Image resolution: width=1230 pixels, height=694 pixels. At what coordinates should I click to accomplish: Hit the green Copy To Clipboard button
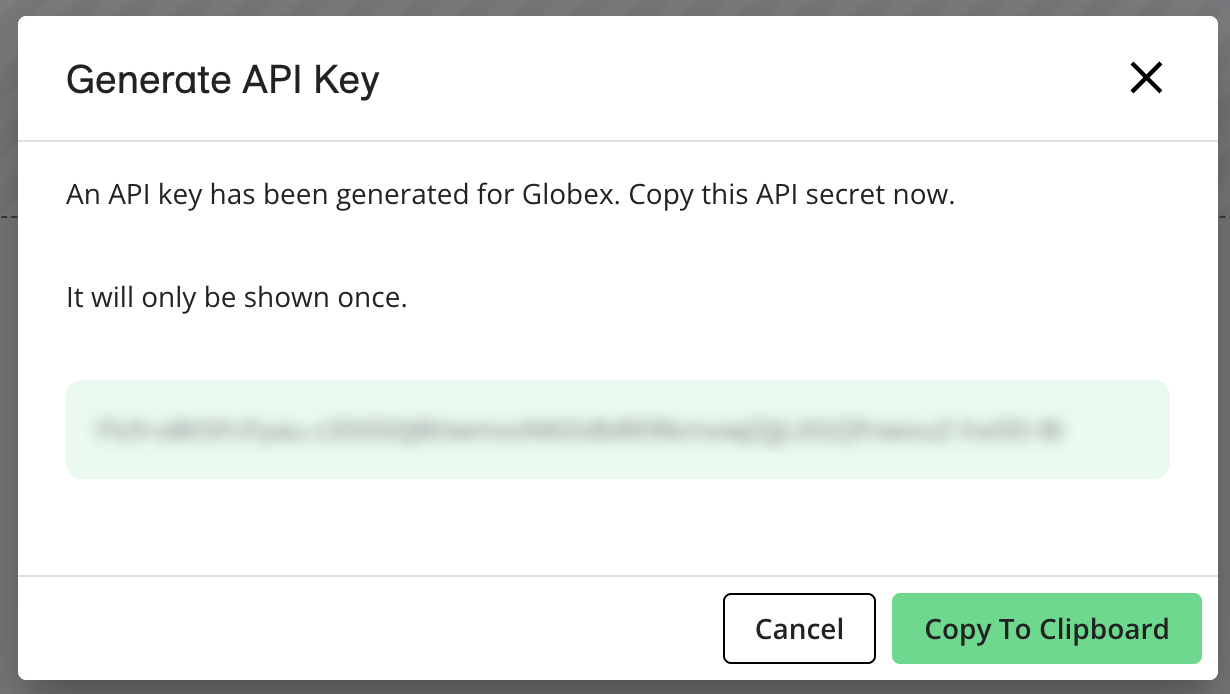click(1046, 628)
